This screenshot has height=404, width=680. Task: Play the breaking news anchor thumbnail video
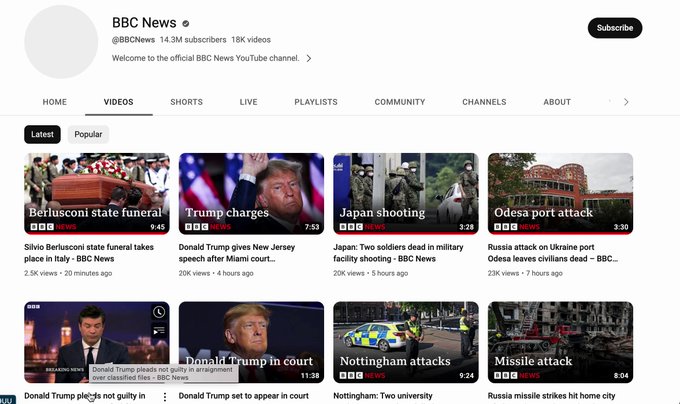(x=97, y=342)
